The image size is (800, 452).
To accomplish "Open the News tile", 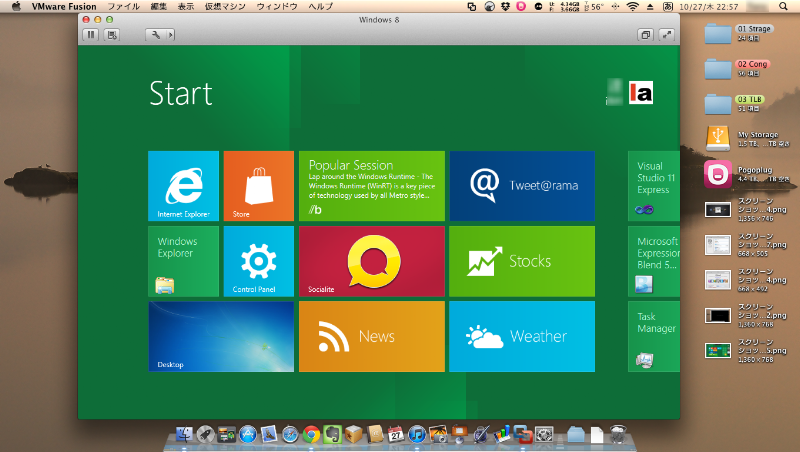I will point(371,337).
